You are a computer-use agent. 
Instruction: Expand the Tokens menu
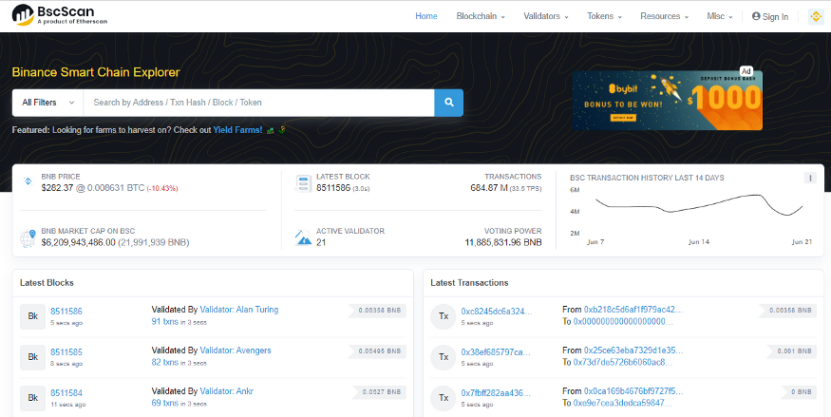point(604,16)
